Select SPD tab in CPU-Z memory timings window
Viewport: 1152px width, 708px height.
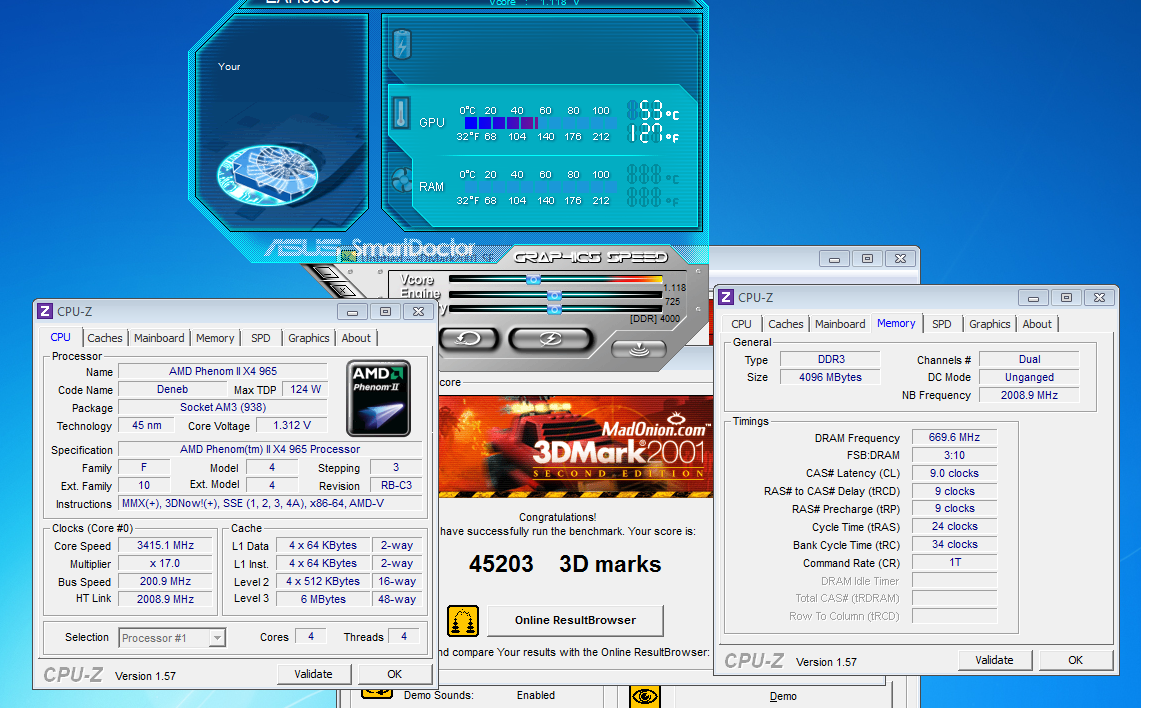coord(942,324)
